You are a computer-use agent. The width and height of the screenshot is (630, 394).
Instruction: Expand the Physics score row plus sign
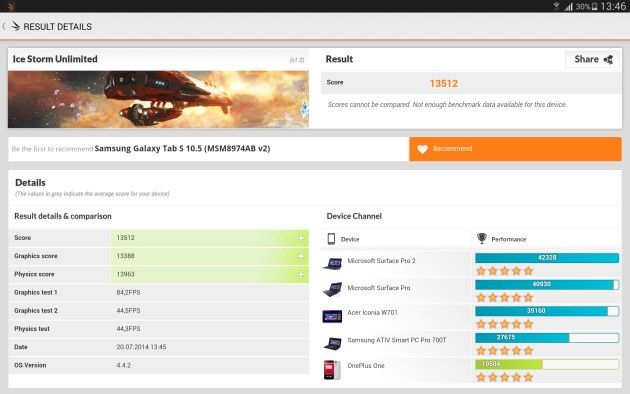pyautogui.click(x=301, y=274)
